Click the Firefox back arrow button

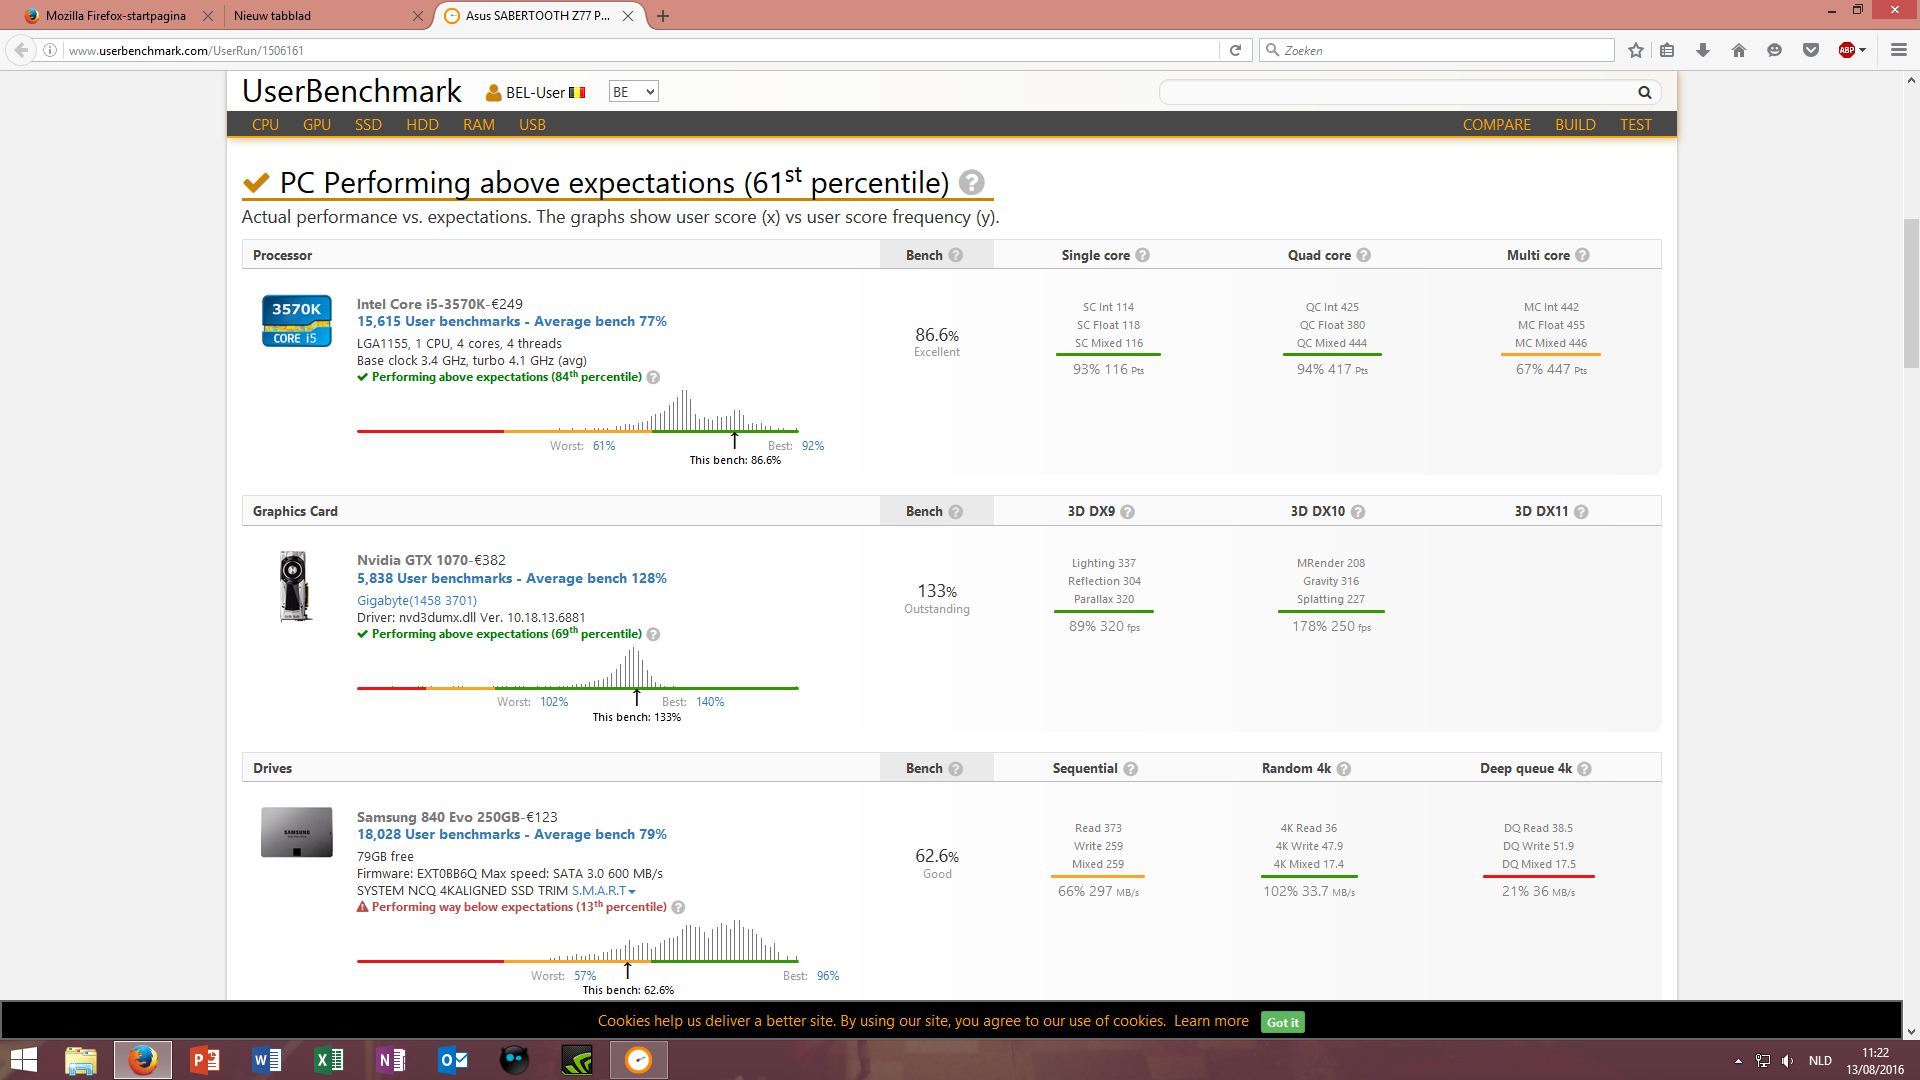point(21,50)
